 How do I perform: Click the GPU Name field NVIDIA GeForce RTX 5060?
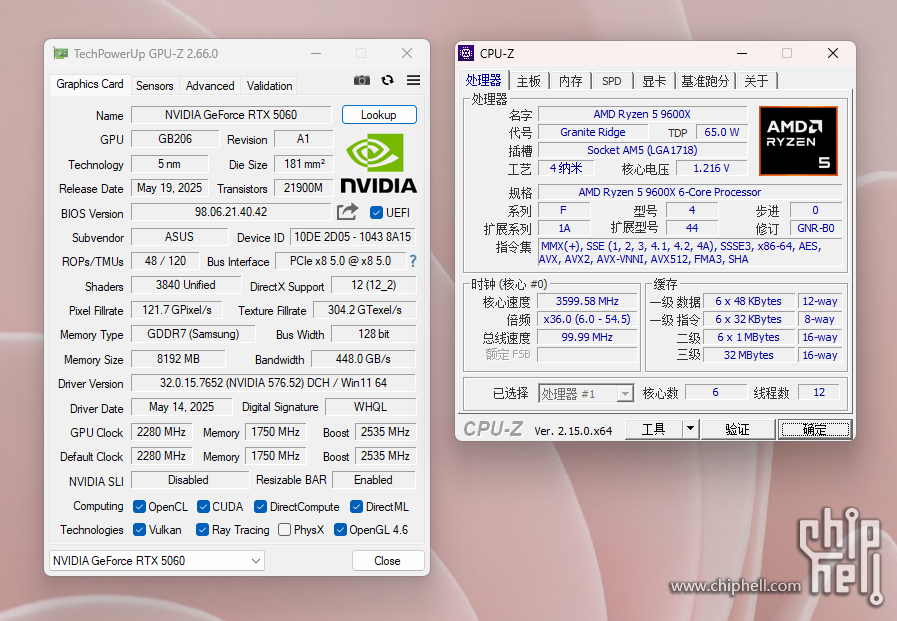231,115
